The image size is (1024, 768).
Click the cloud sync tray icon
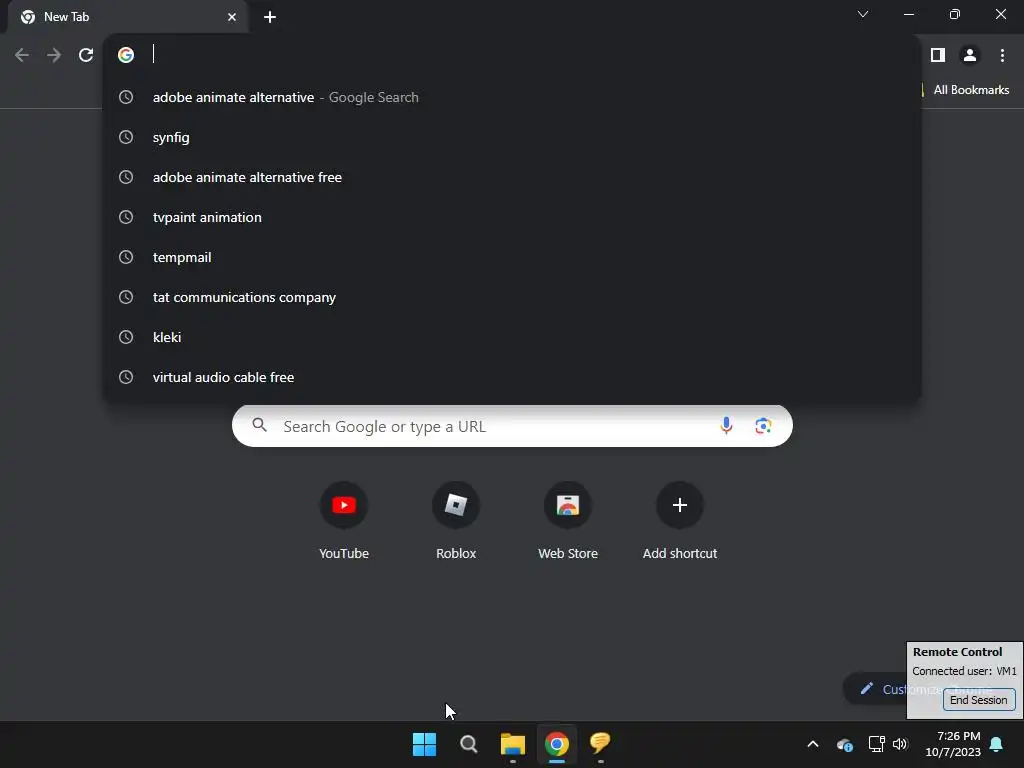844,744
